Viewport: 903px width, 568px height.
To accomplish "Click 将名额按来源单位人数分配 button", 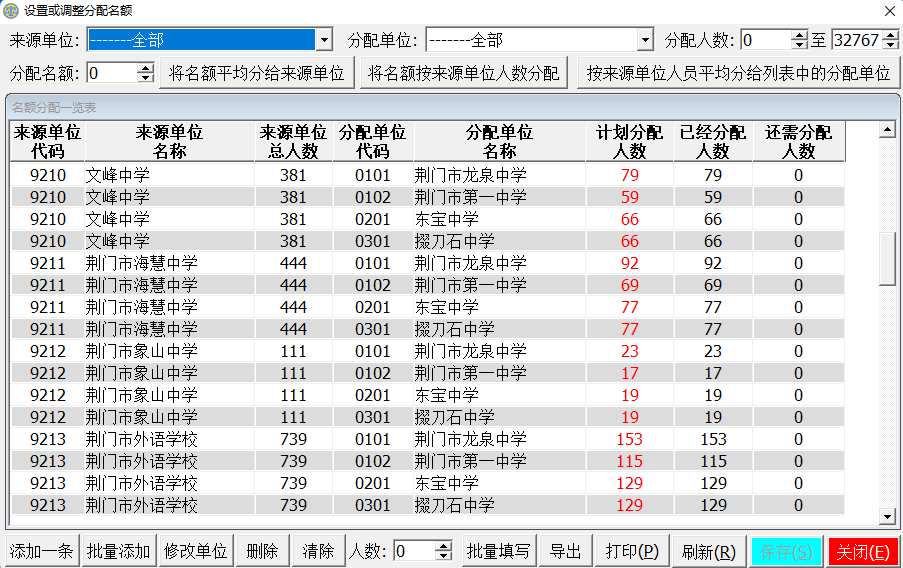I will 464,73.
